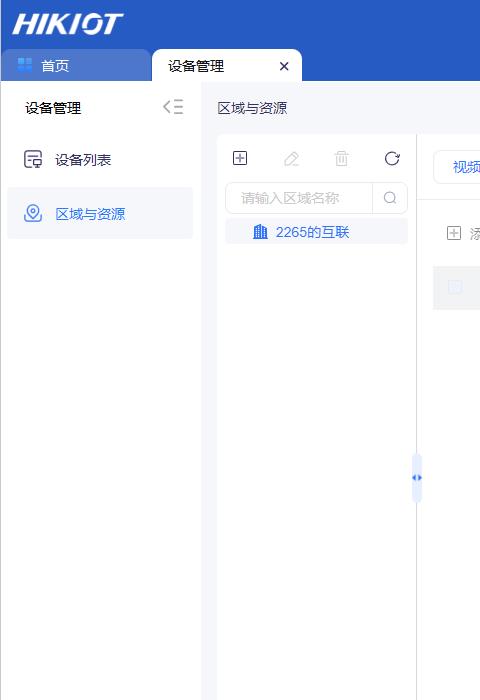This screenshot has width=480, height=700.
Task: Click the edit region pencil icon
Action: click(291, 158)
